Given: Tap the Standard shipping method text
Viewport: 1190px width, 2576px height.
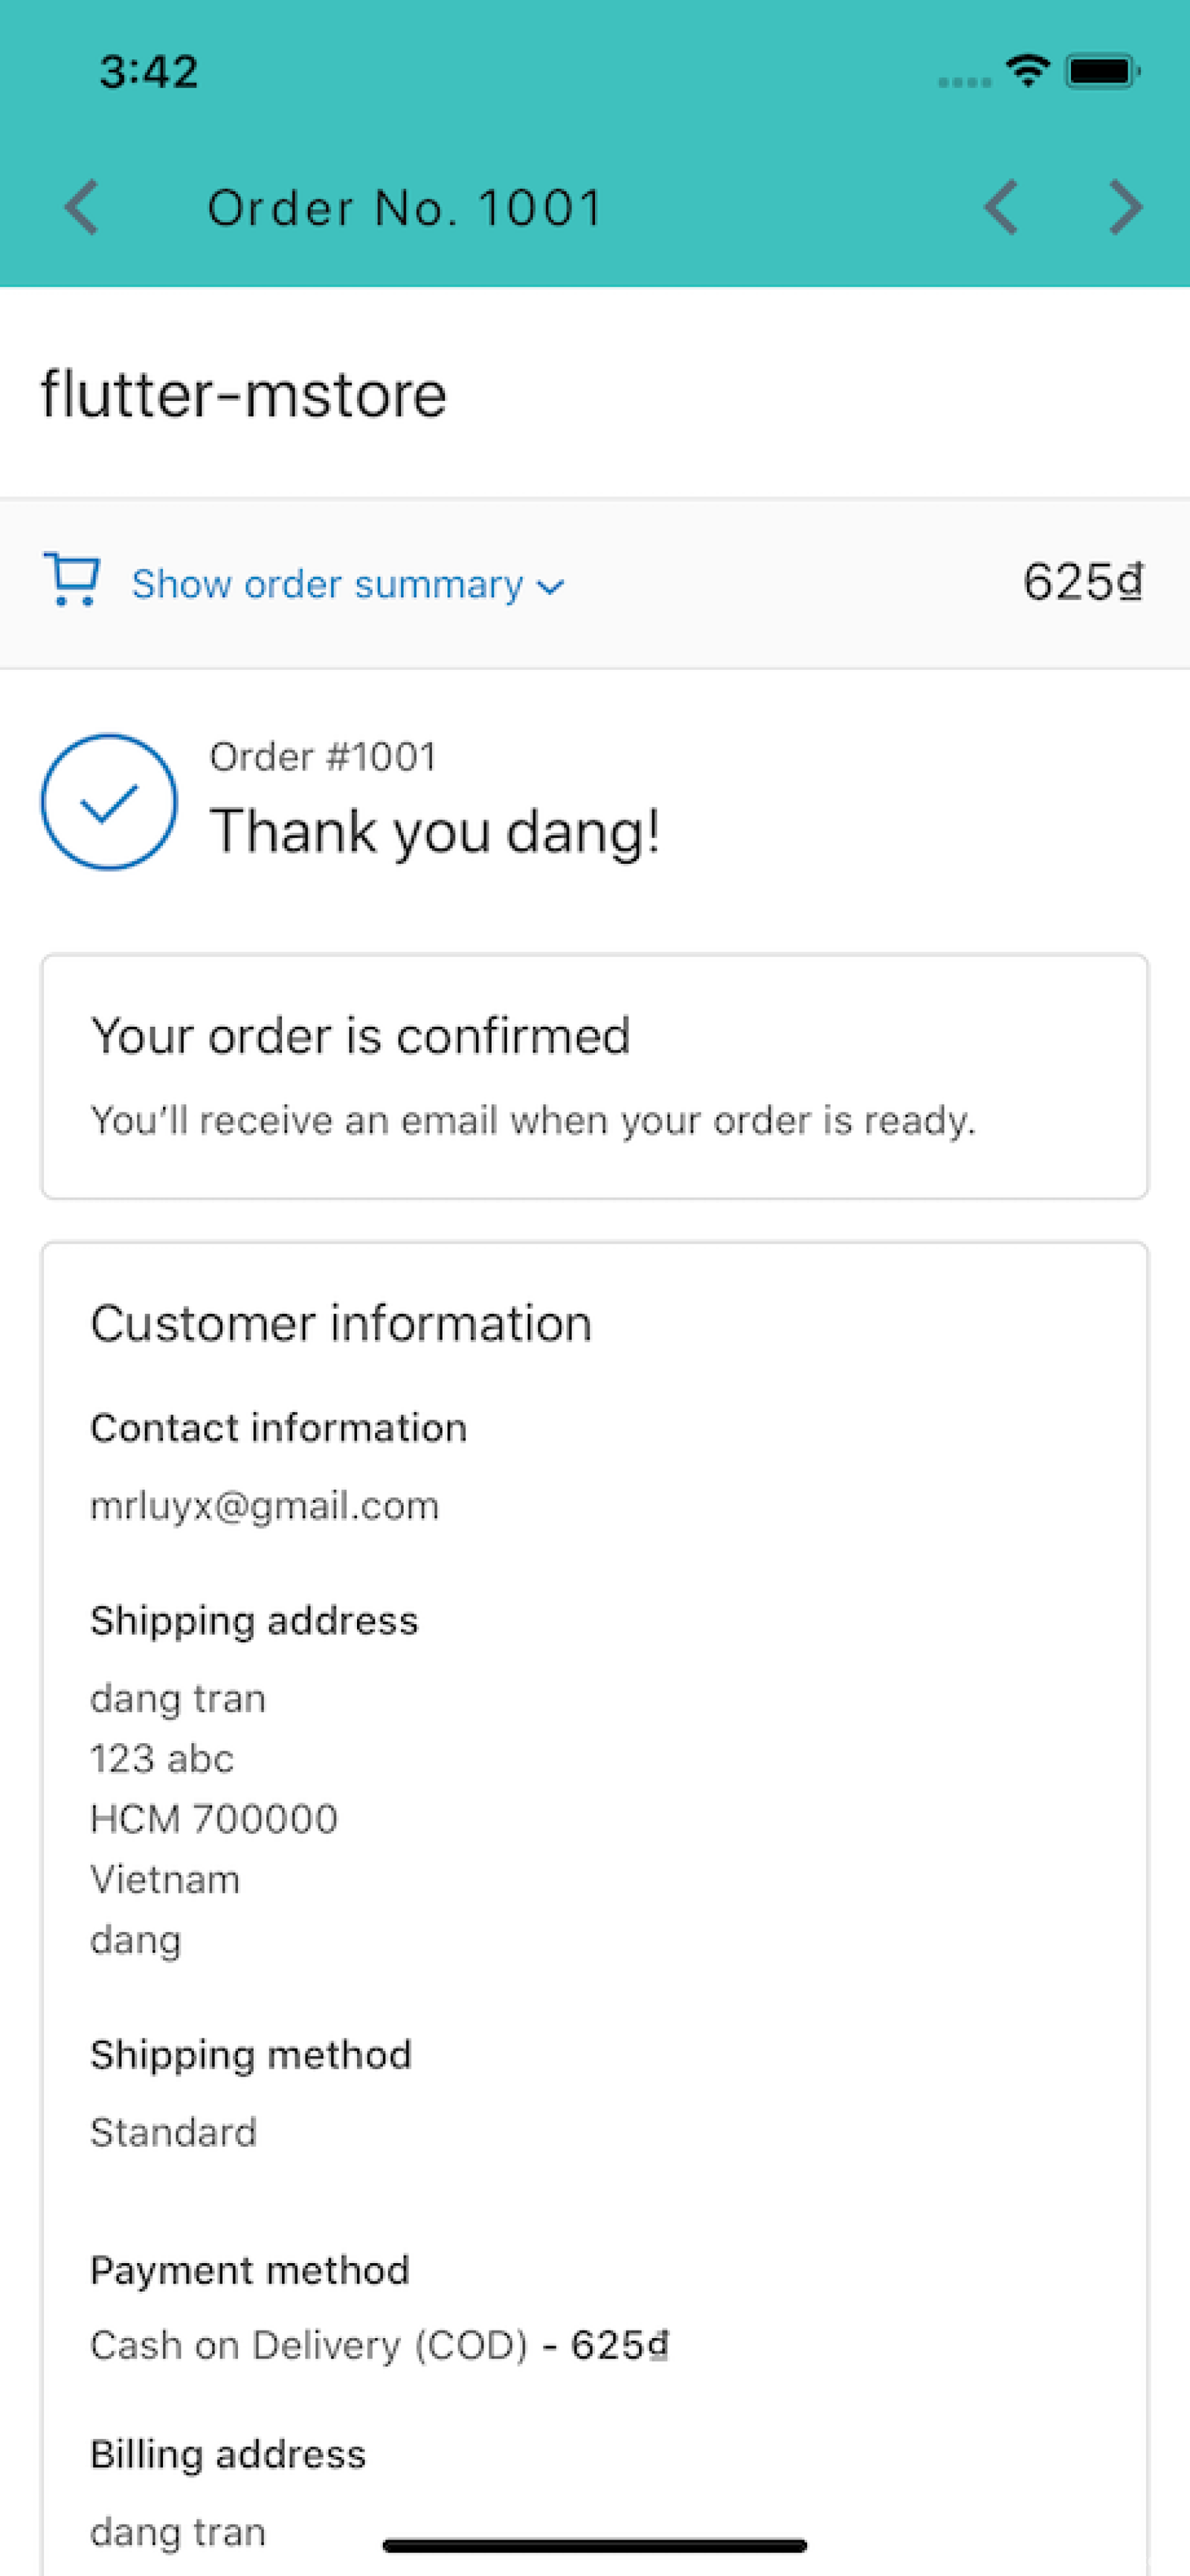Looking at the screenshot, I should (173, 2132).
